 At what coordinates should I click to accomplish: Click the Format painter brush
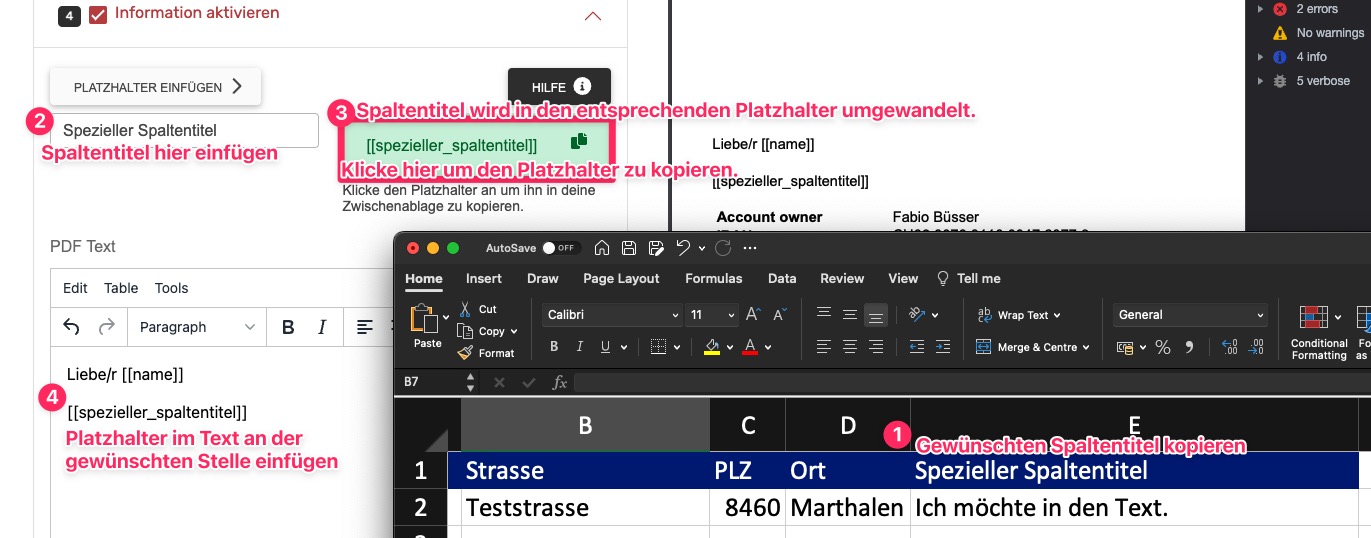click(466, 353)
